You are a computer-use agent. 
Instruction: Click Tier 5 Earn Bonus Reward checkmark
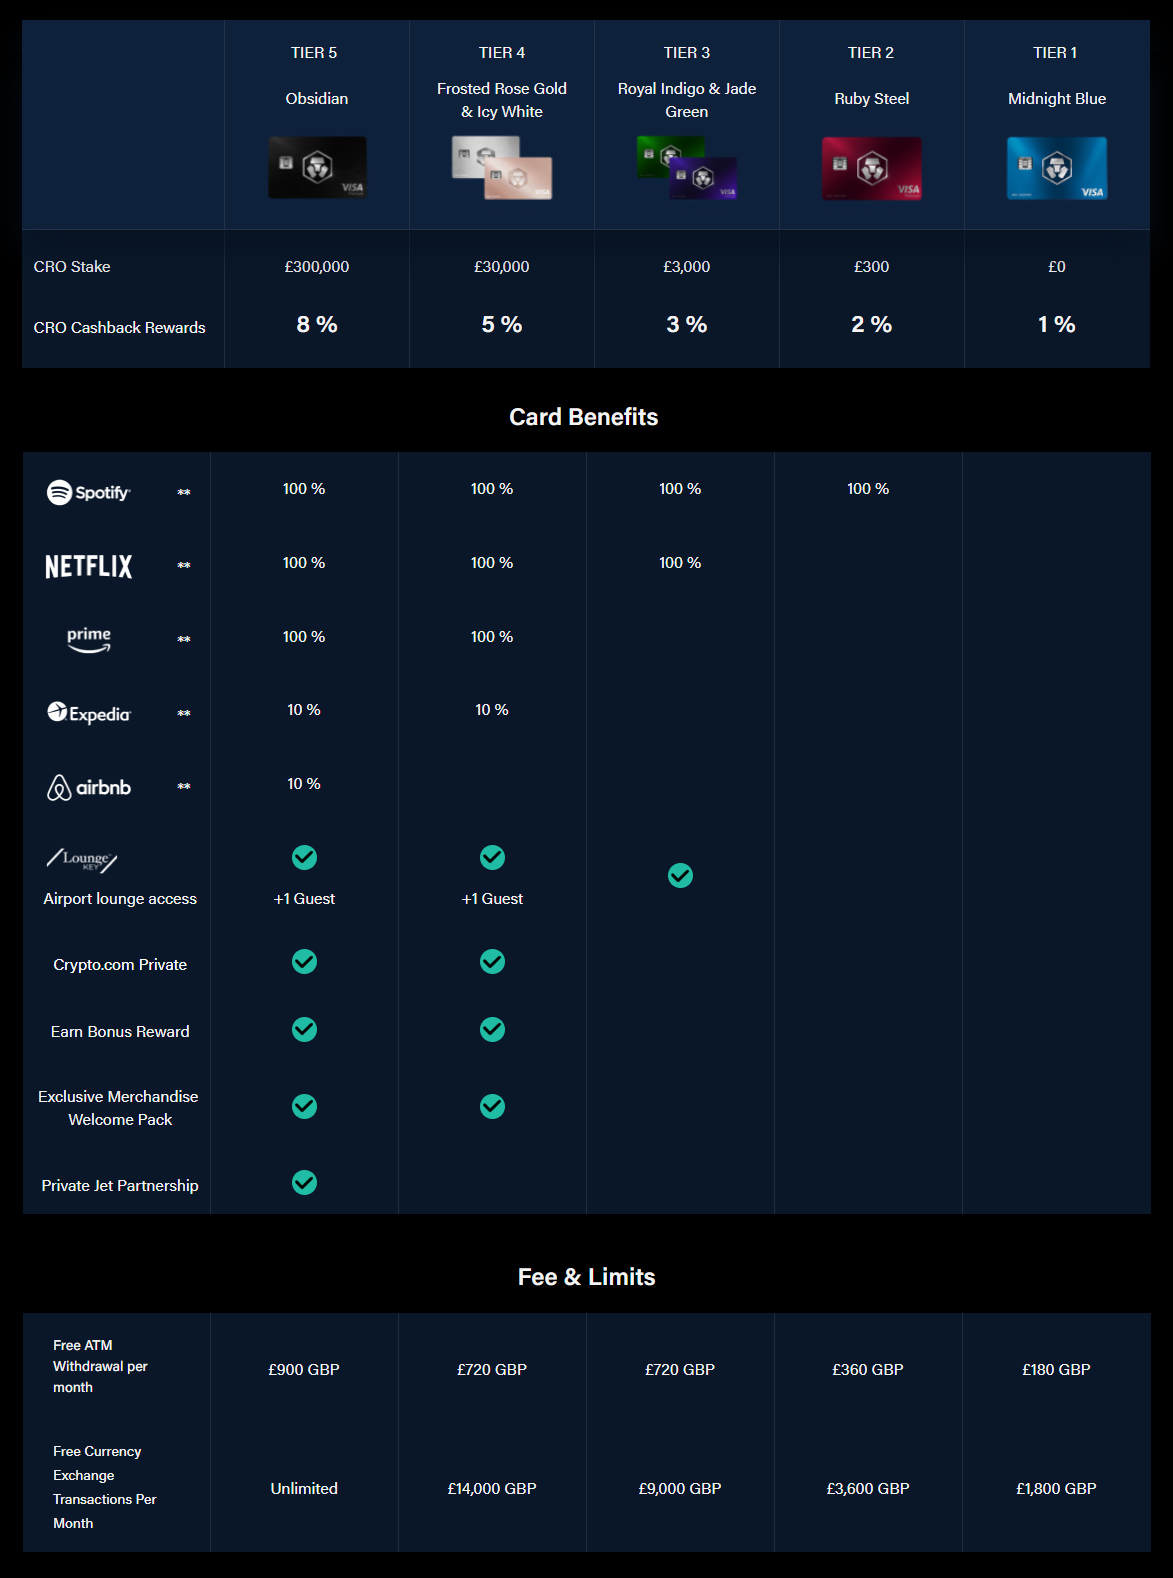tap(304, 1029)
